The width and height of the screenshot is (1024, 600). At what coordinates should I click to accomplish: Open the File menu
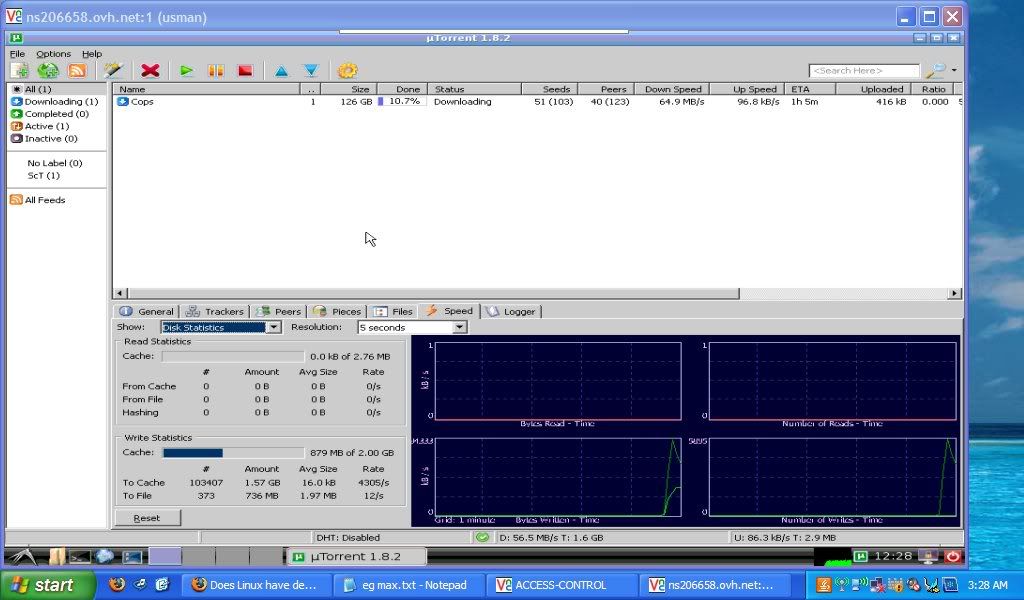(18, 54)
